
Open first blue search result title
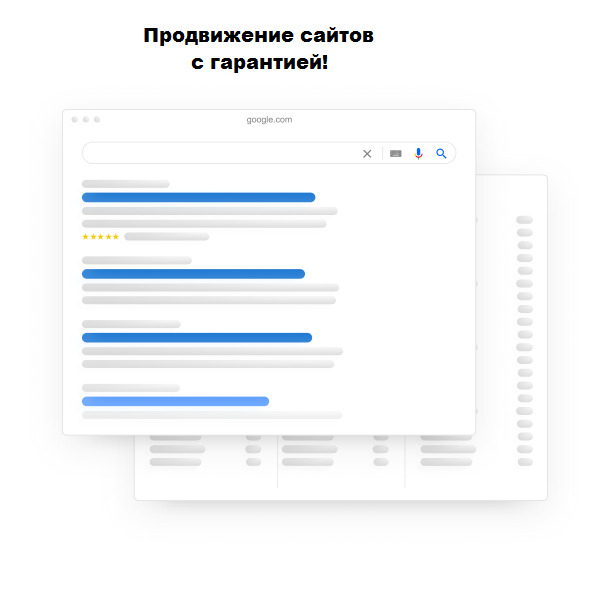point(198,197)
